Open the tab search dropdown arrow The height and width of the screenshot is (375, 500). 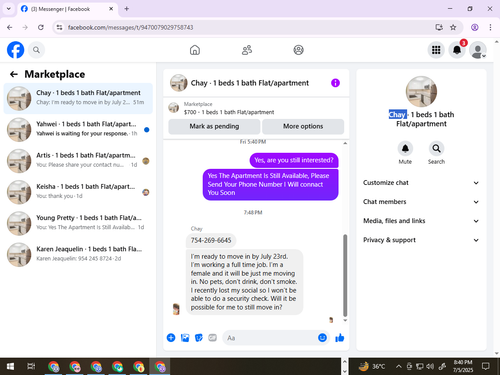(x=9, y=9)
